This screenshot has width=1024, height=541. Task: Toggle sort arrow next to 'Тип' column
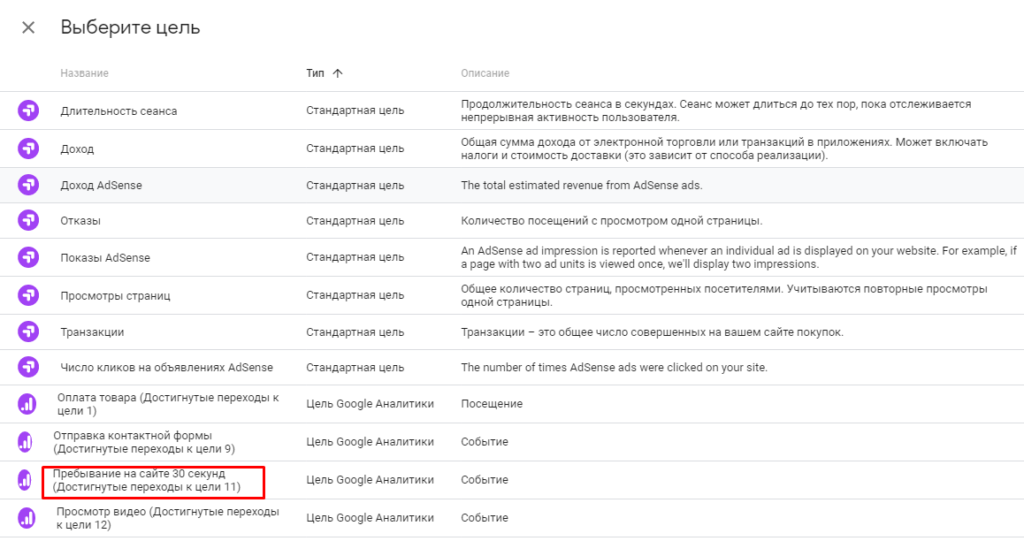[337, 73]
